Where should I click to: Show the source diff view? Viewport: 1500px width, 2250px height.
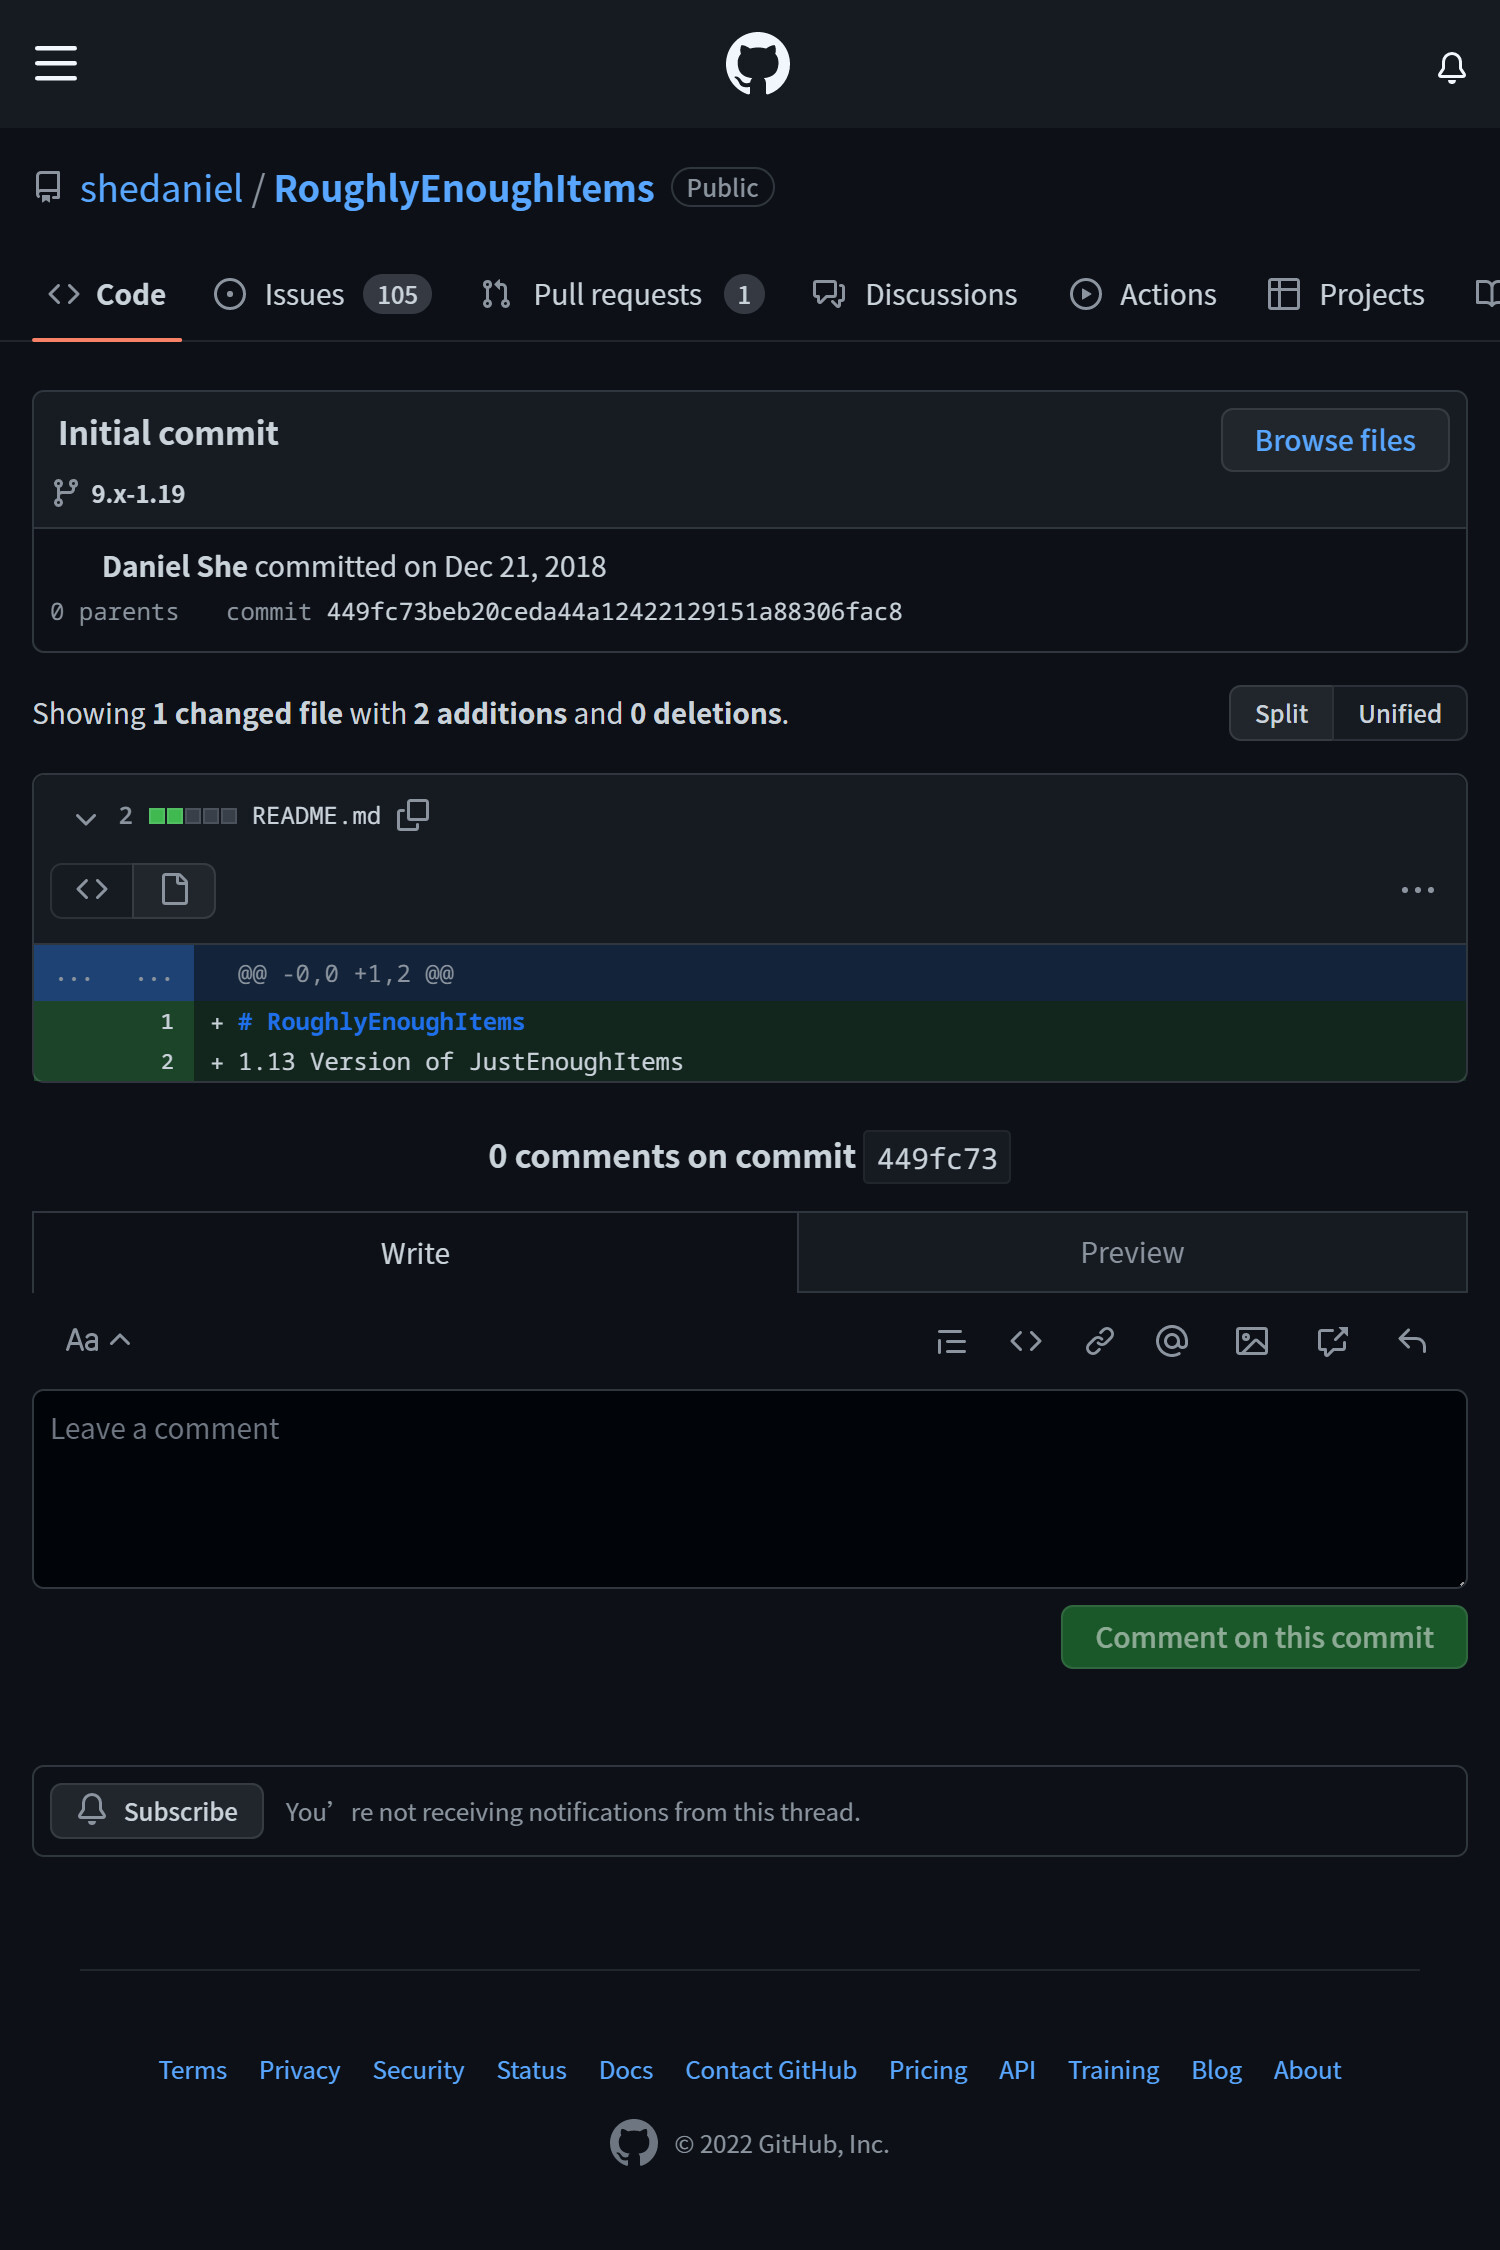pos(92,889)
